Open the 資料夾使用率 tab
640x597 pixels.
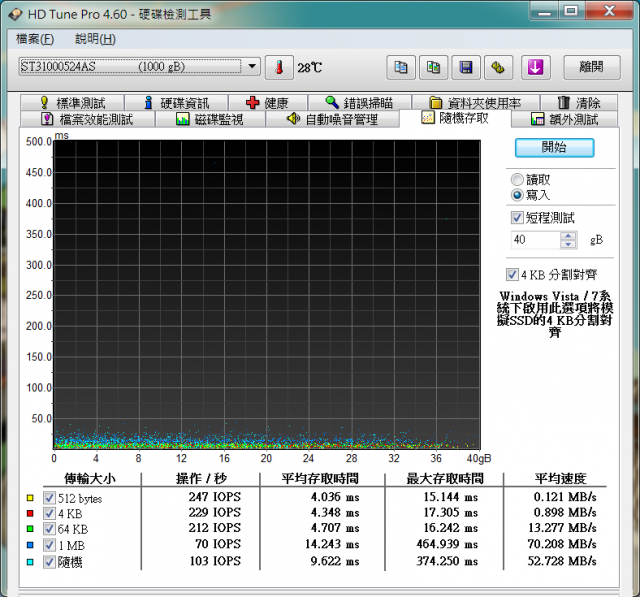pyautogui.click(x=476, y=102)
